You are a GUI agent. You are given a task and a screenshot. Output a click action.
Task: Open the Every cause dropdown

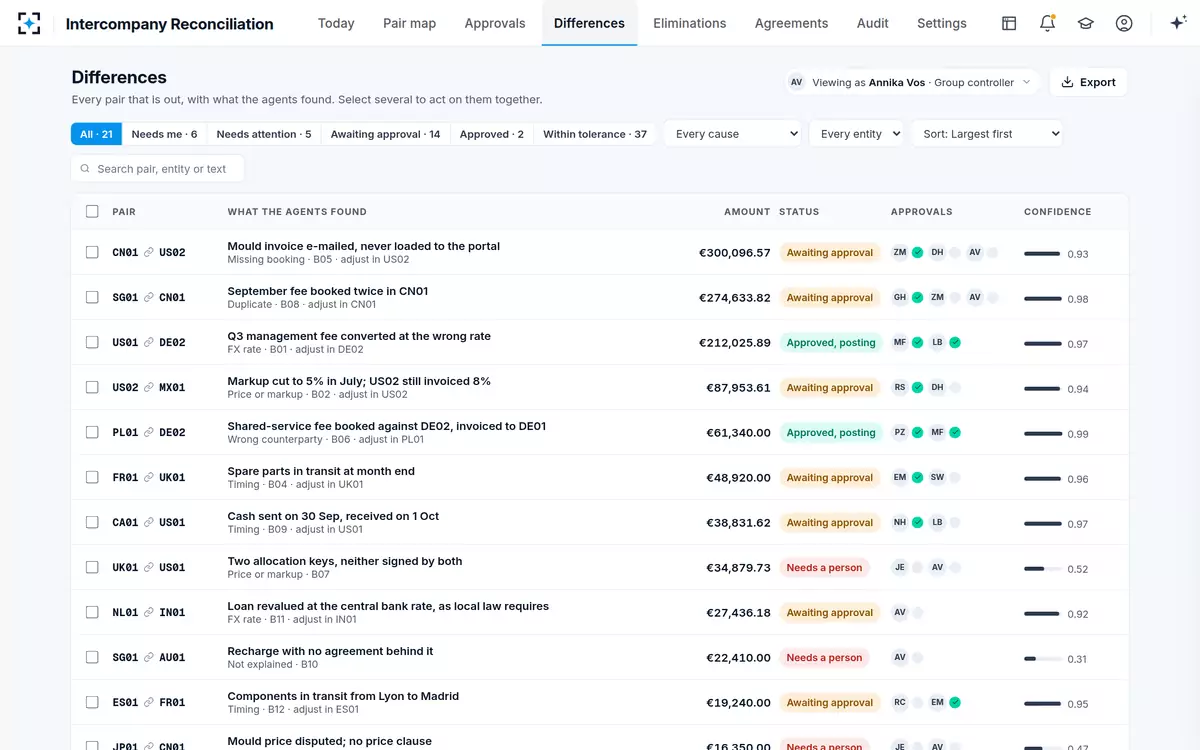733,134
